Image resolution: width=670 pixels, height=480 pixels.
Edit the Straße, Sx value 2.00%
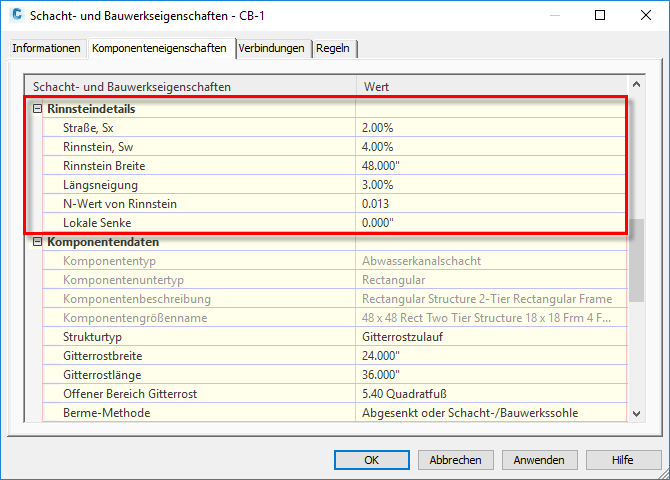[491, 128]
